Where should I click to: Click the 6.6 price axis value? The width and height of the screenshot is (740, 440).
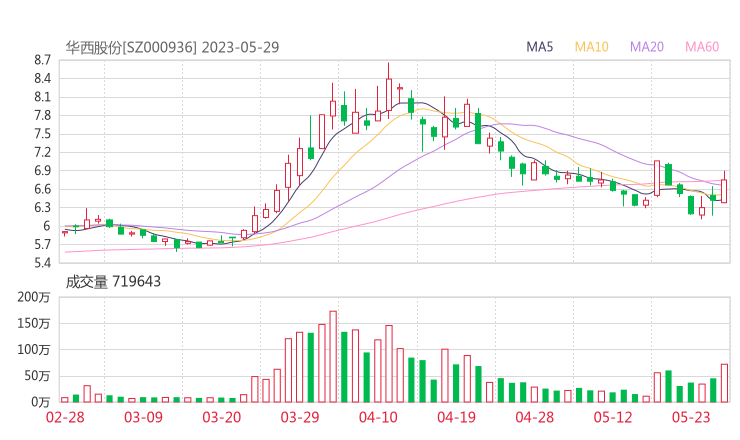coord(42,189)
